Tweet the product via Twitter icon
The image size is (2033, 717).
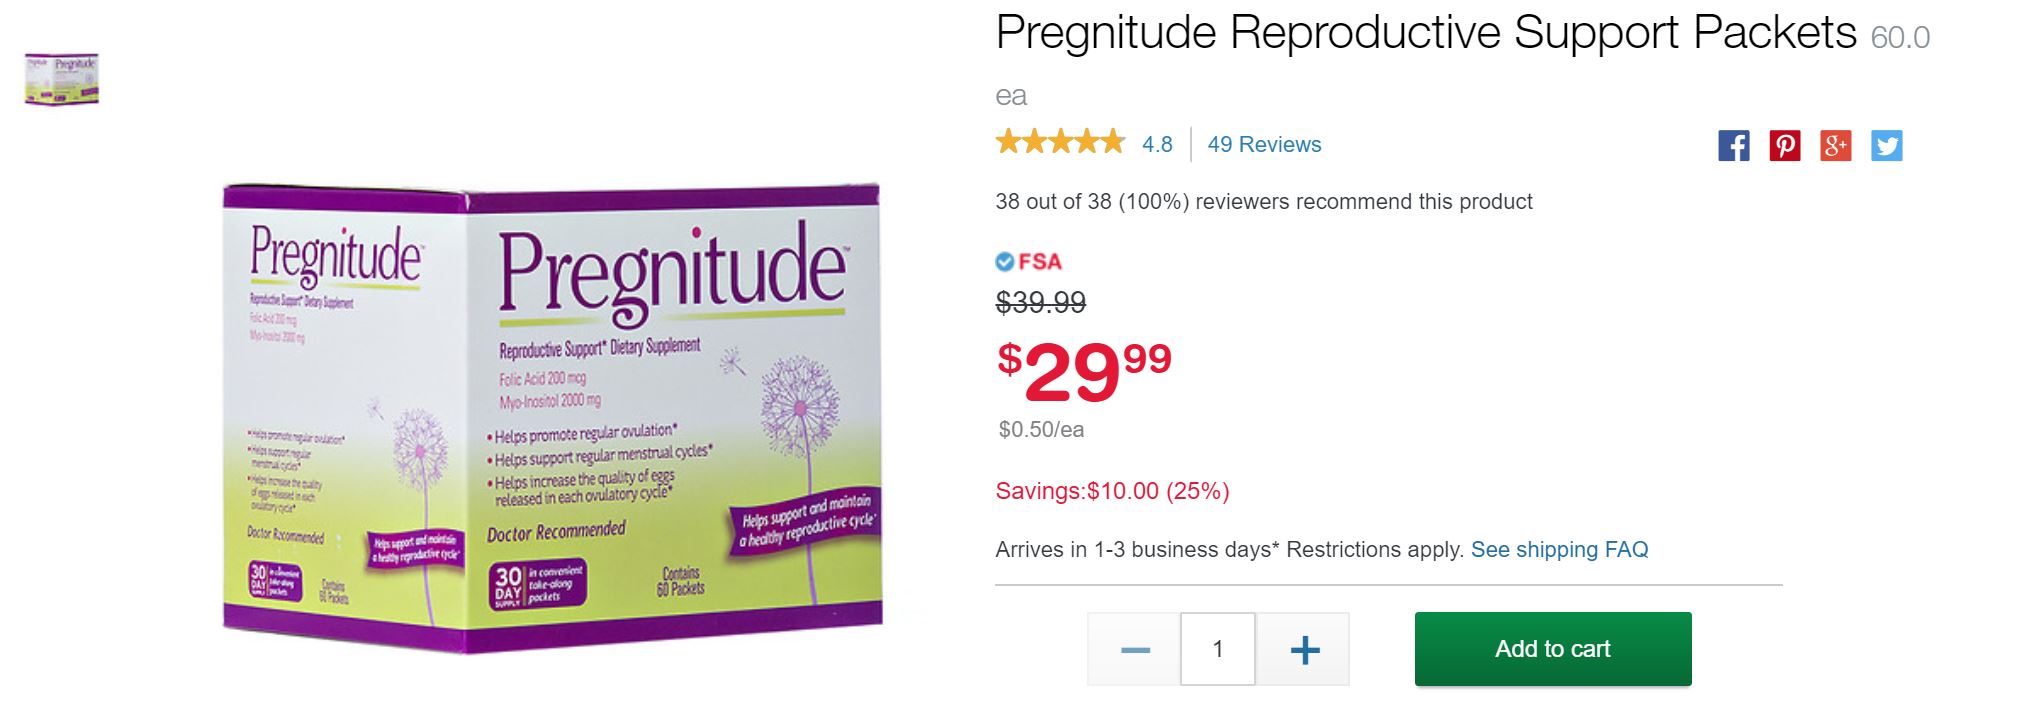1886,146
